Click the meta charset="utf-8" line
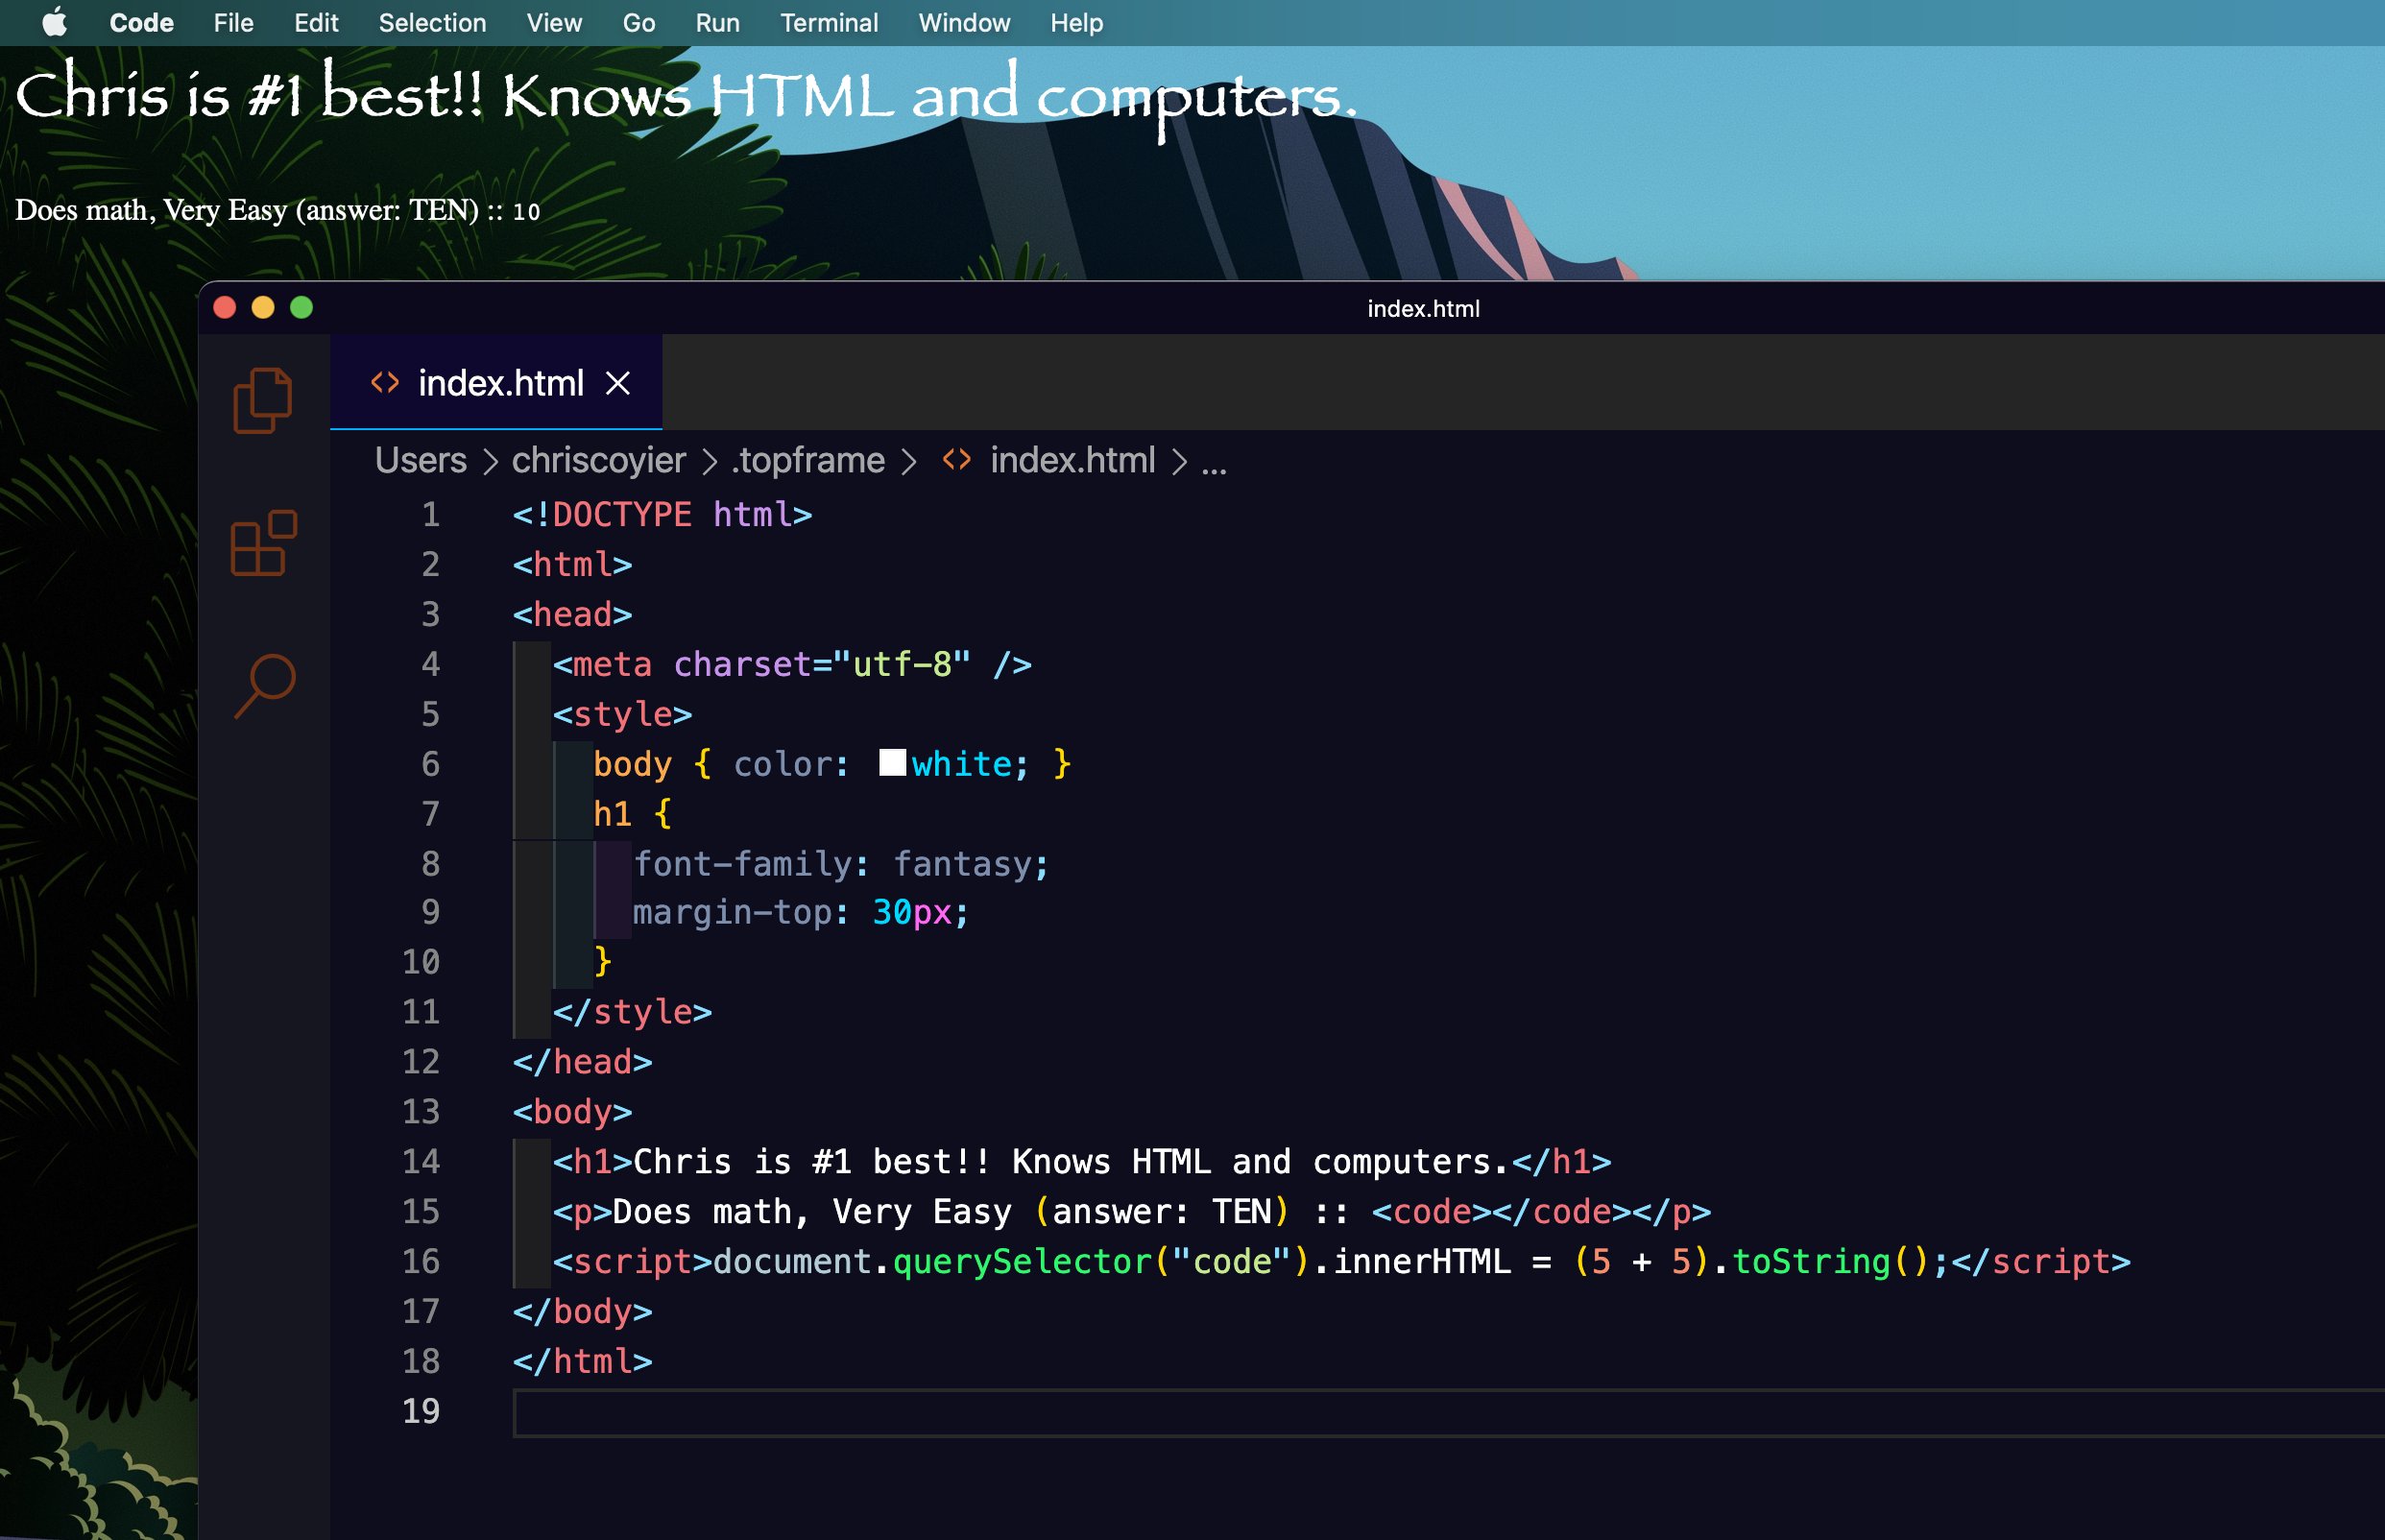Screen dimensions: 2385x1540 coord(792,664)
